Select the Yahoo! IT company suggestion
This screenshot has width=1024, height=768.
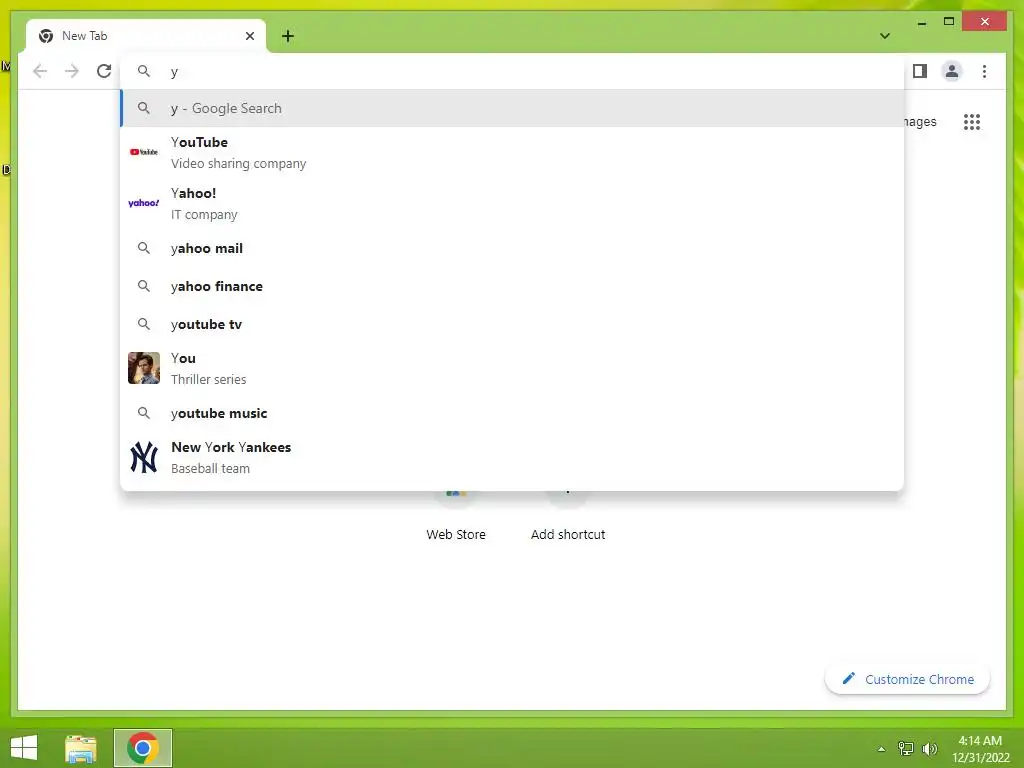point(513,203)
